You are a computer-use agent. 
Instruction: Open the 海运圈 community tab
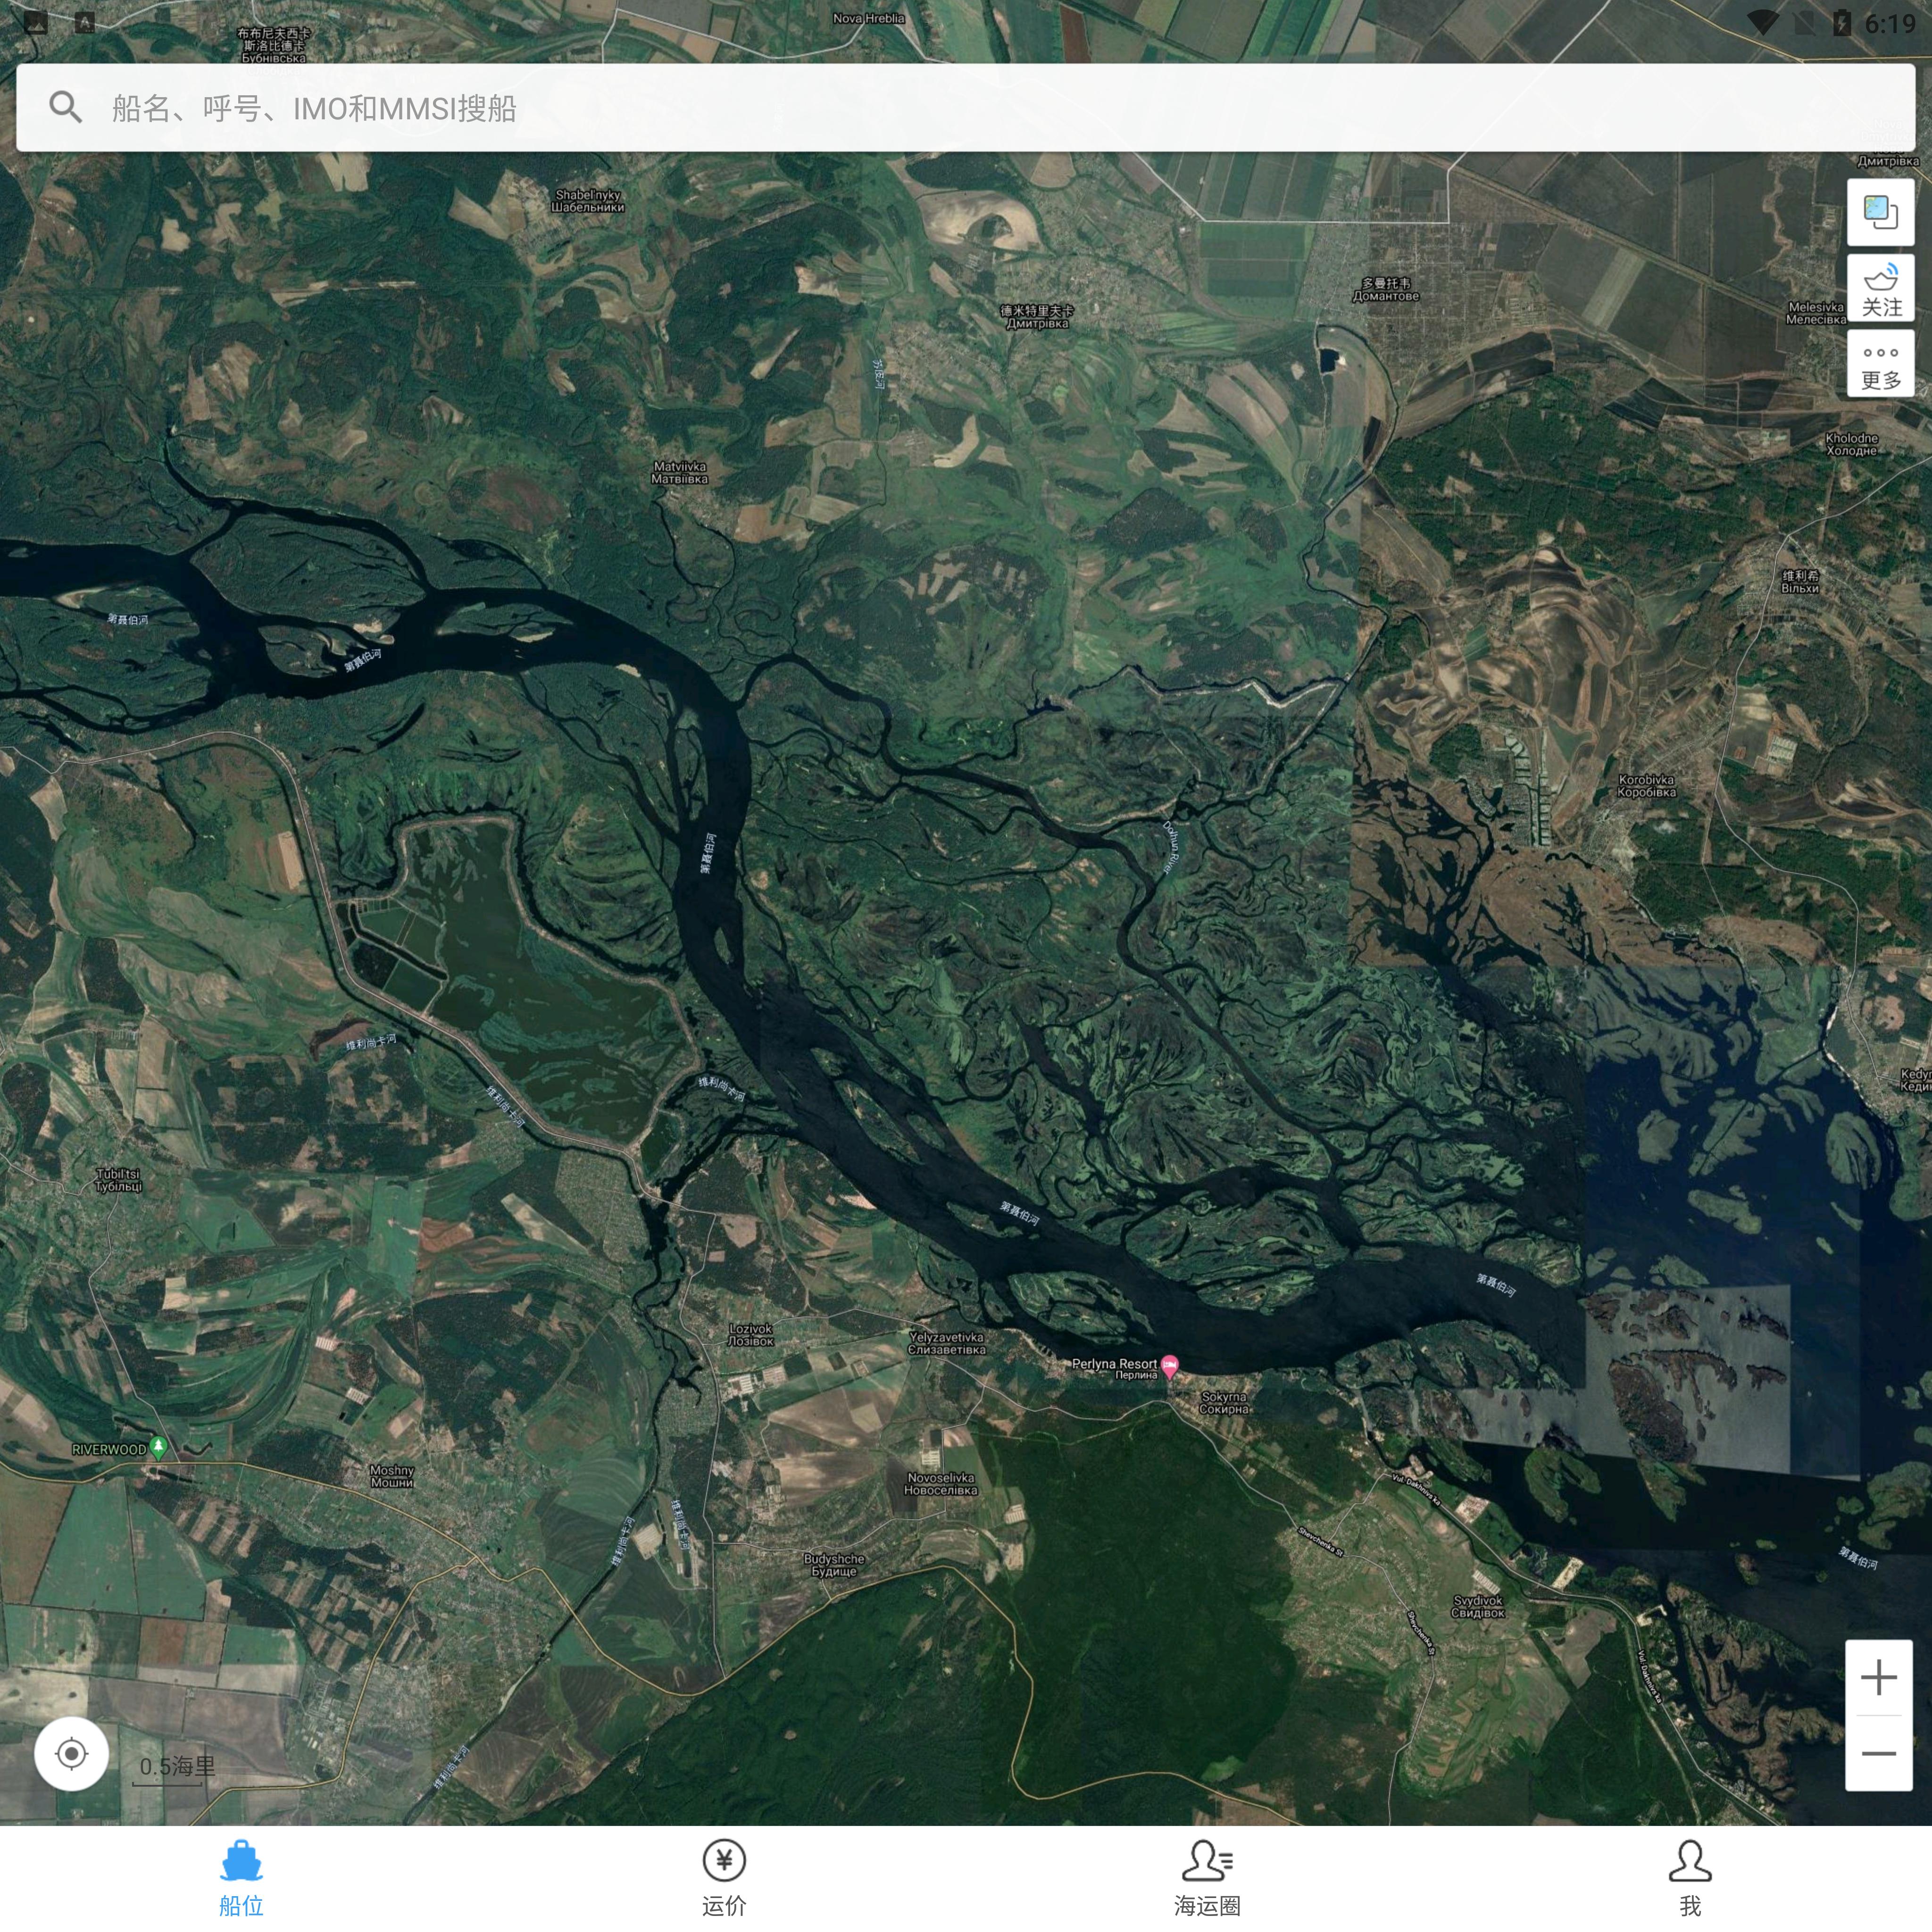(1207, 1878)
